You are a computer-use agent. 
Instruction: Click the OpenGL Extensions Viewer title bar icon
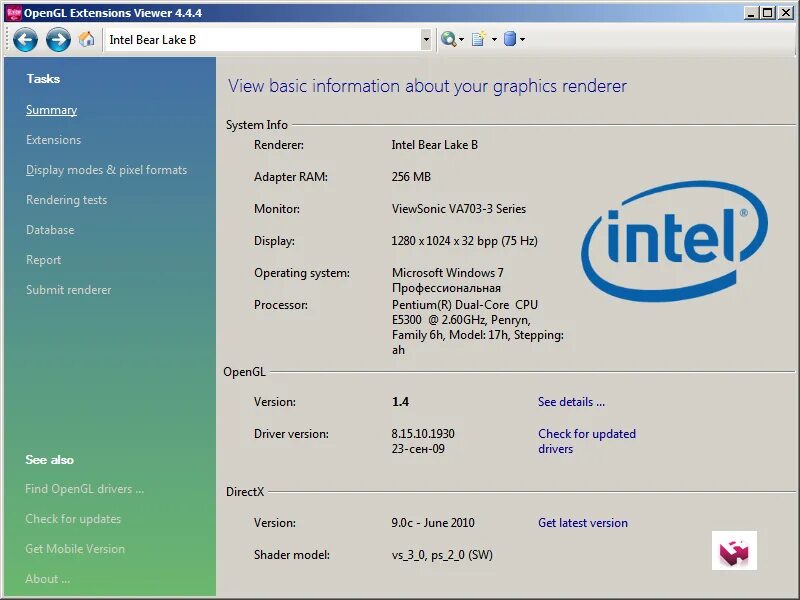(x=13, y=13)
